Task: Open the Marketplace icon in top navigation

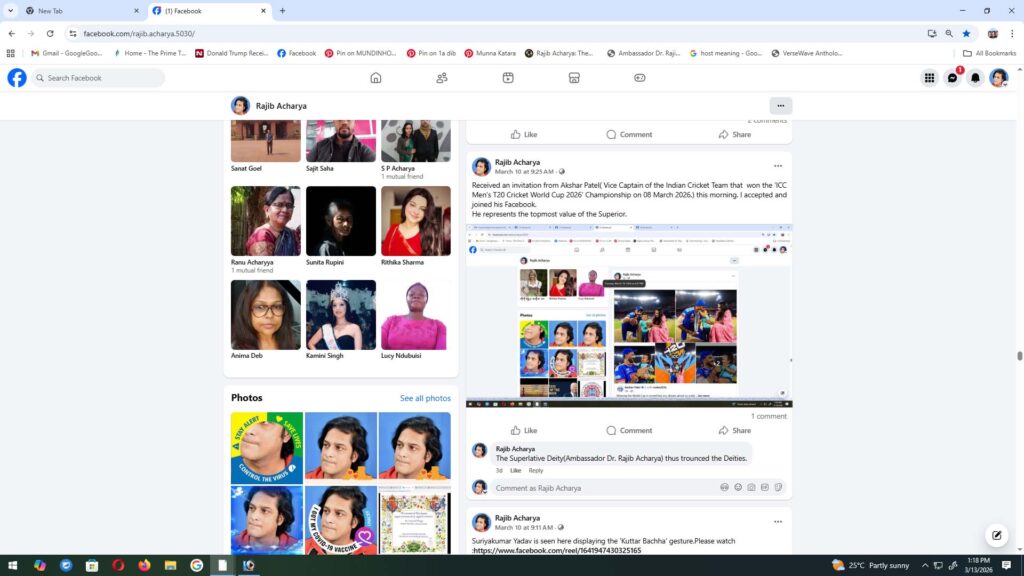Action: click(x=574, y=78)
